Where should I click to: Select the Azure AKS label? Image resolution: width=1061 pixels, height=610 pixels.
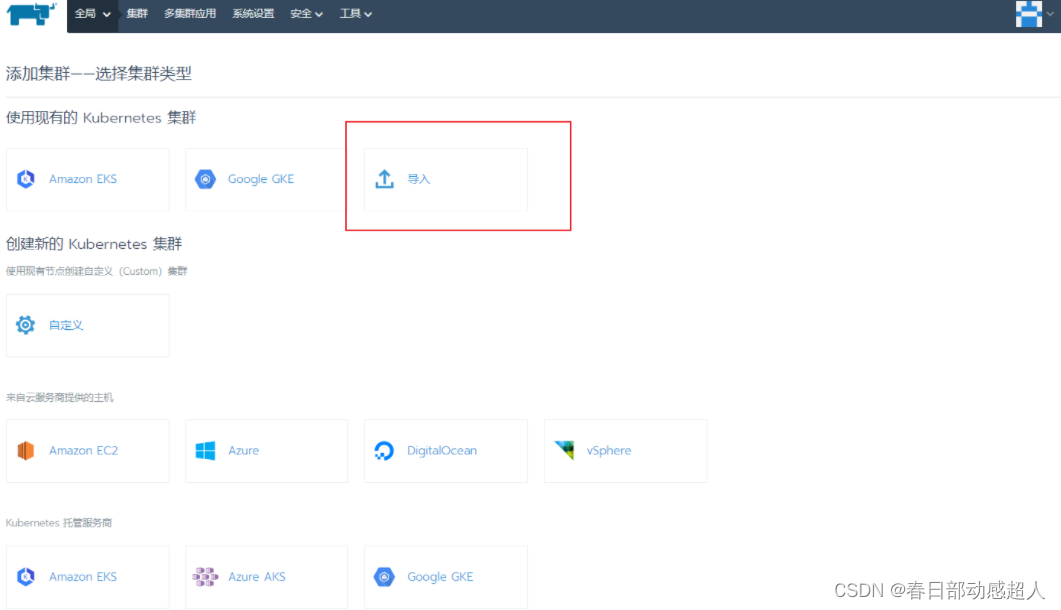256,577
